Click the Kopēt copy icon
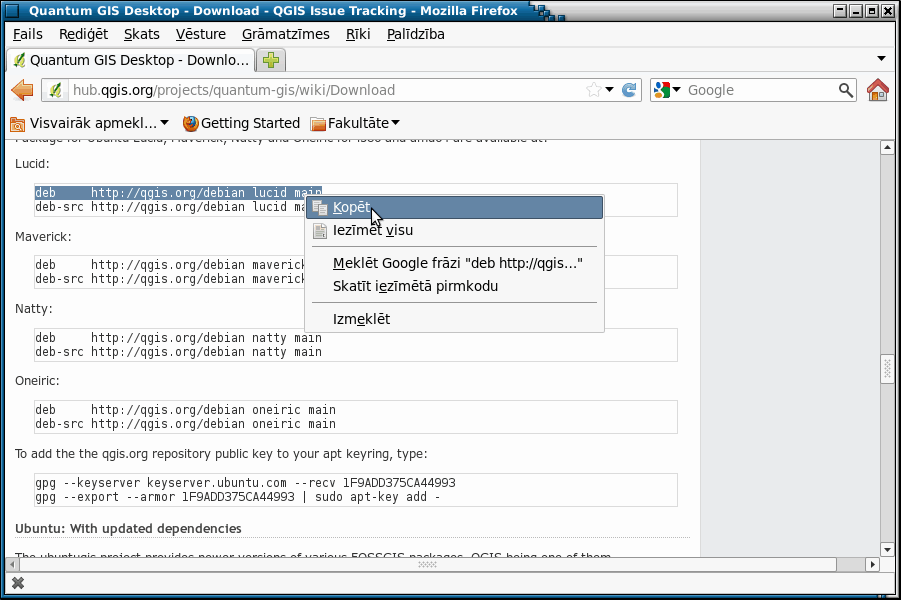This screenshot has width=901, height=600. (319, 207)
